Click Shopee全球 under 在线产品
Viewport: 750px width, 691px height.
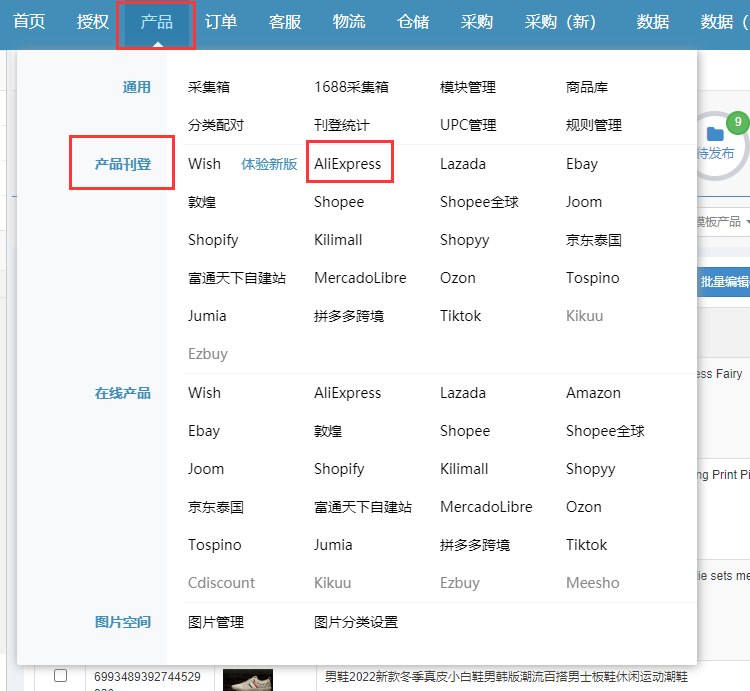(605, 431)
